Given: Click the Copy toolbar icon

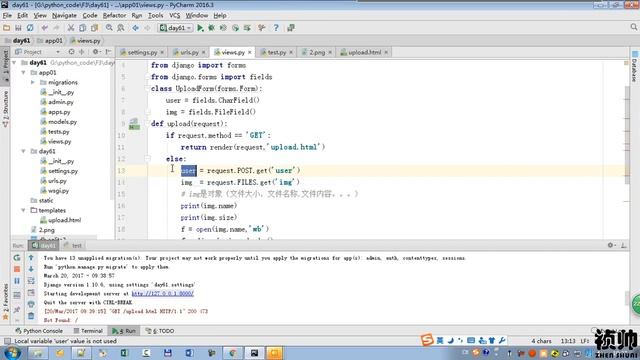Looking at the screenshot, I should click(82, 28).
